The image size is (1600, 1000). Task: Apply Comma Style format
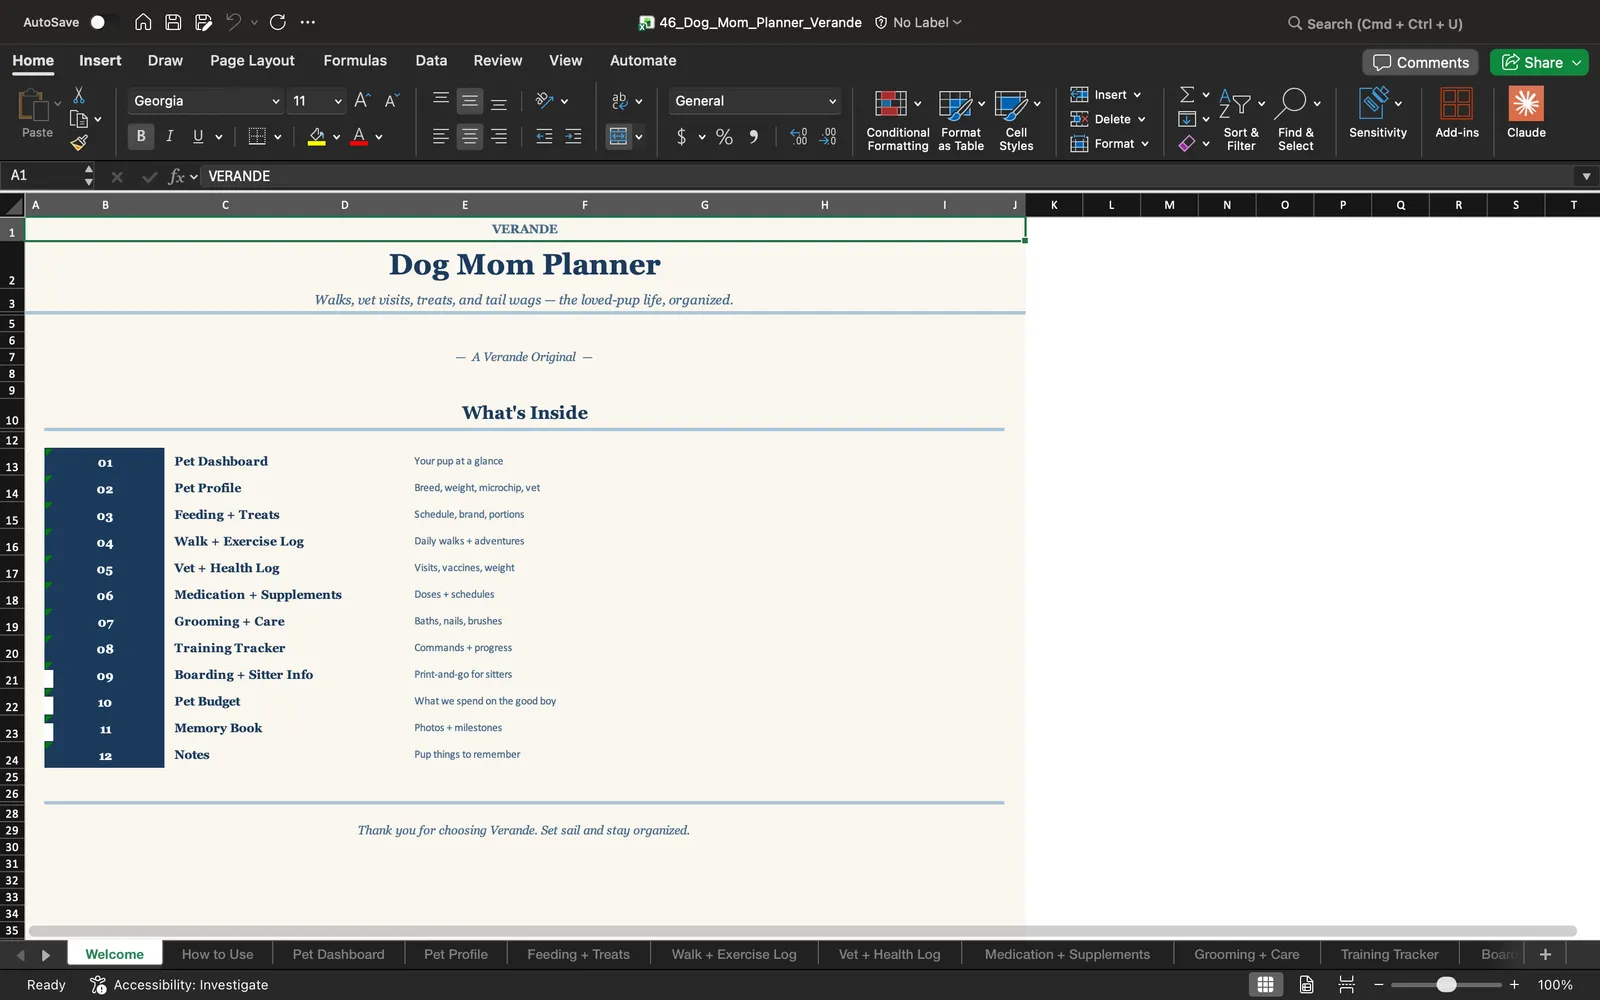[753, 137]
